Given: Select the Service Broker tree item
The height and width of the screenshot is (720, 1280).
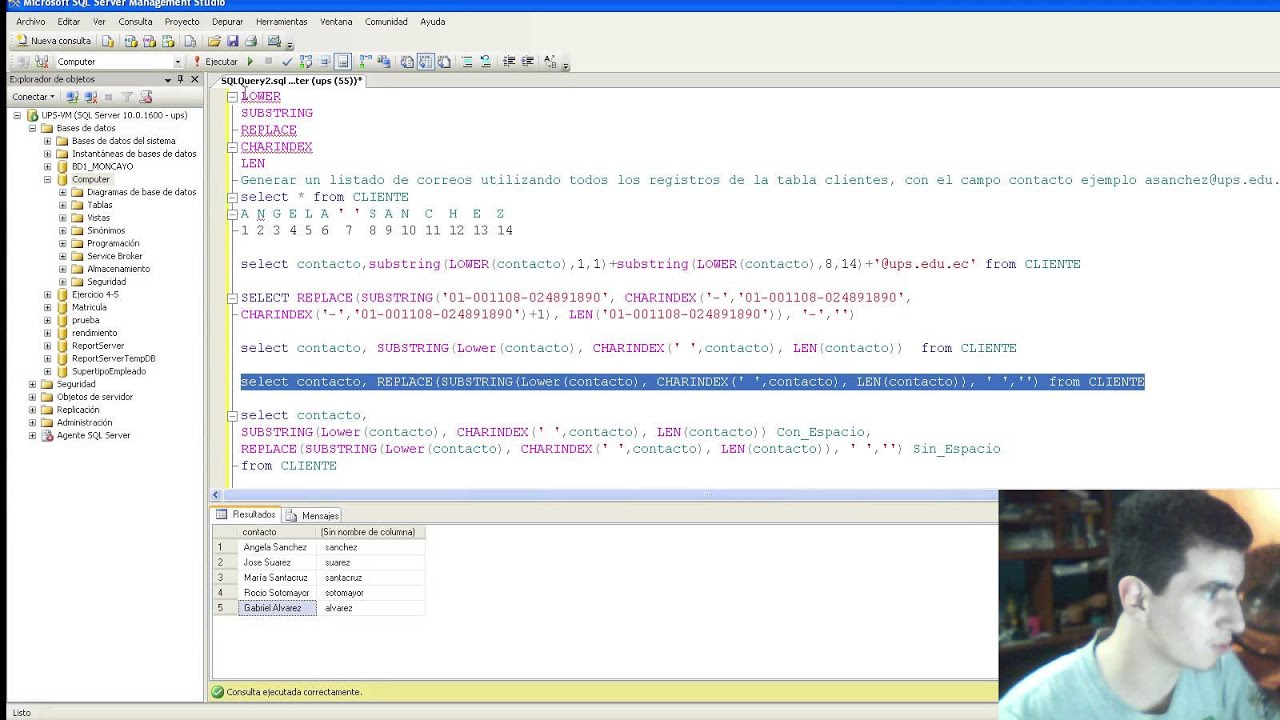Looking at the screenshot, I should [114, 257].
